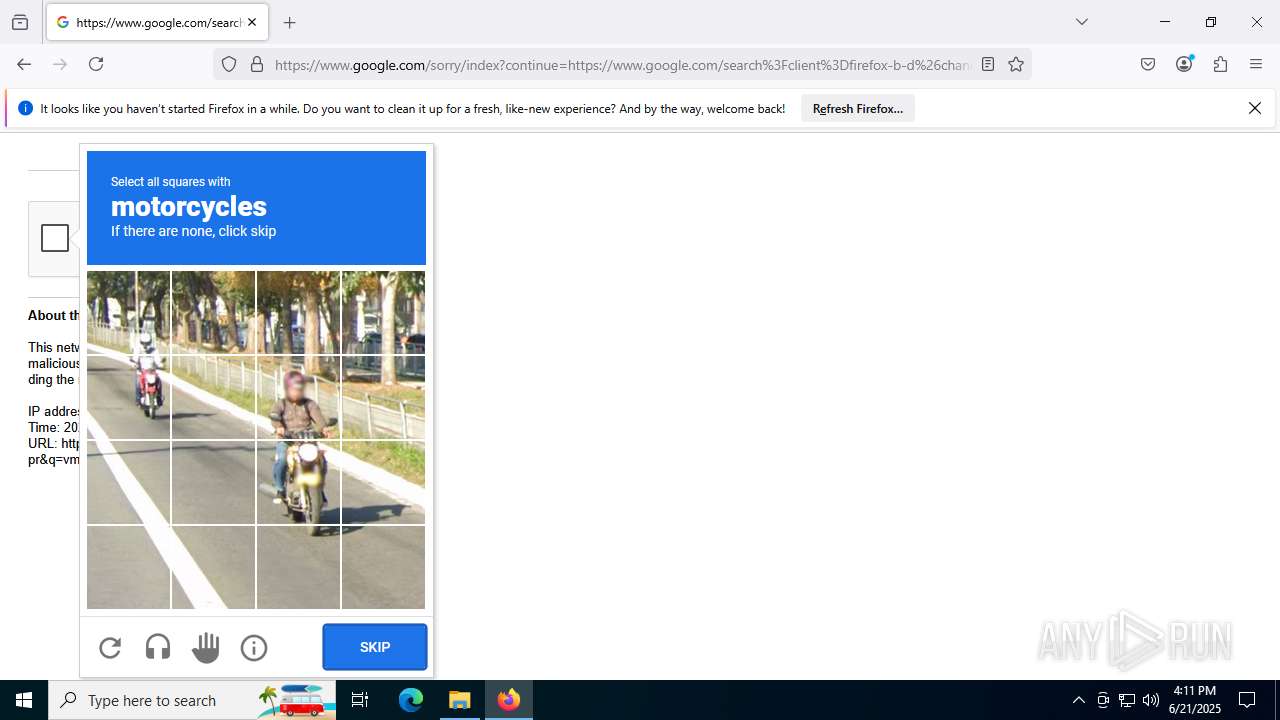Open the volume control in tray
Image resolution: width=1280 pixels, height=720 pixels.
(1151, 700)
